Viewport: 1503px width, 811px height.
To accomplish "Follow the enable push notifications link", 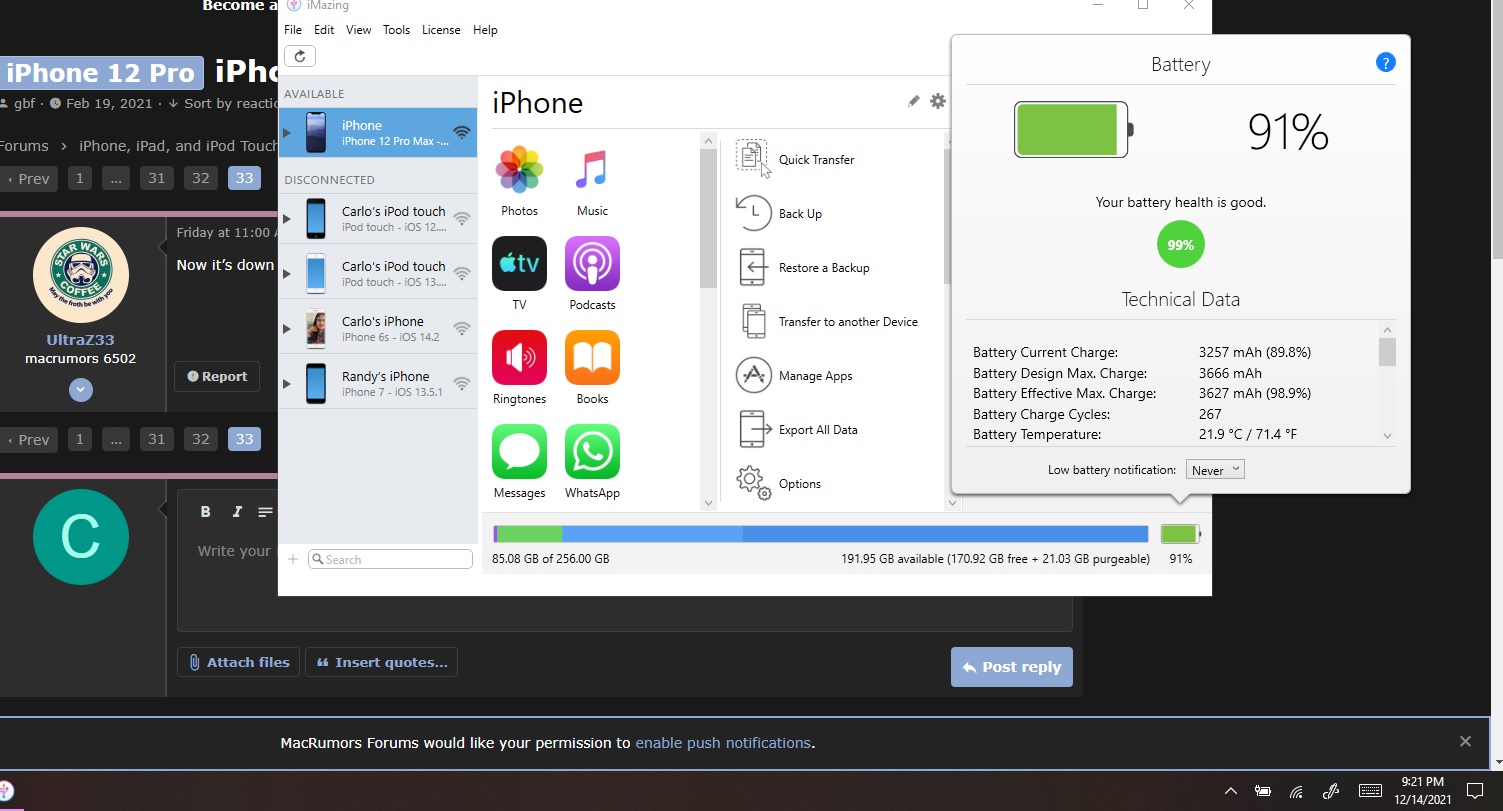I will pyautogui.click(x=723, y=743).
